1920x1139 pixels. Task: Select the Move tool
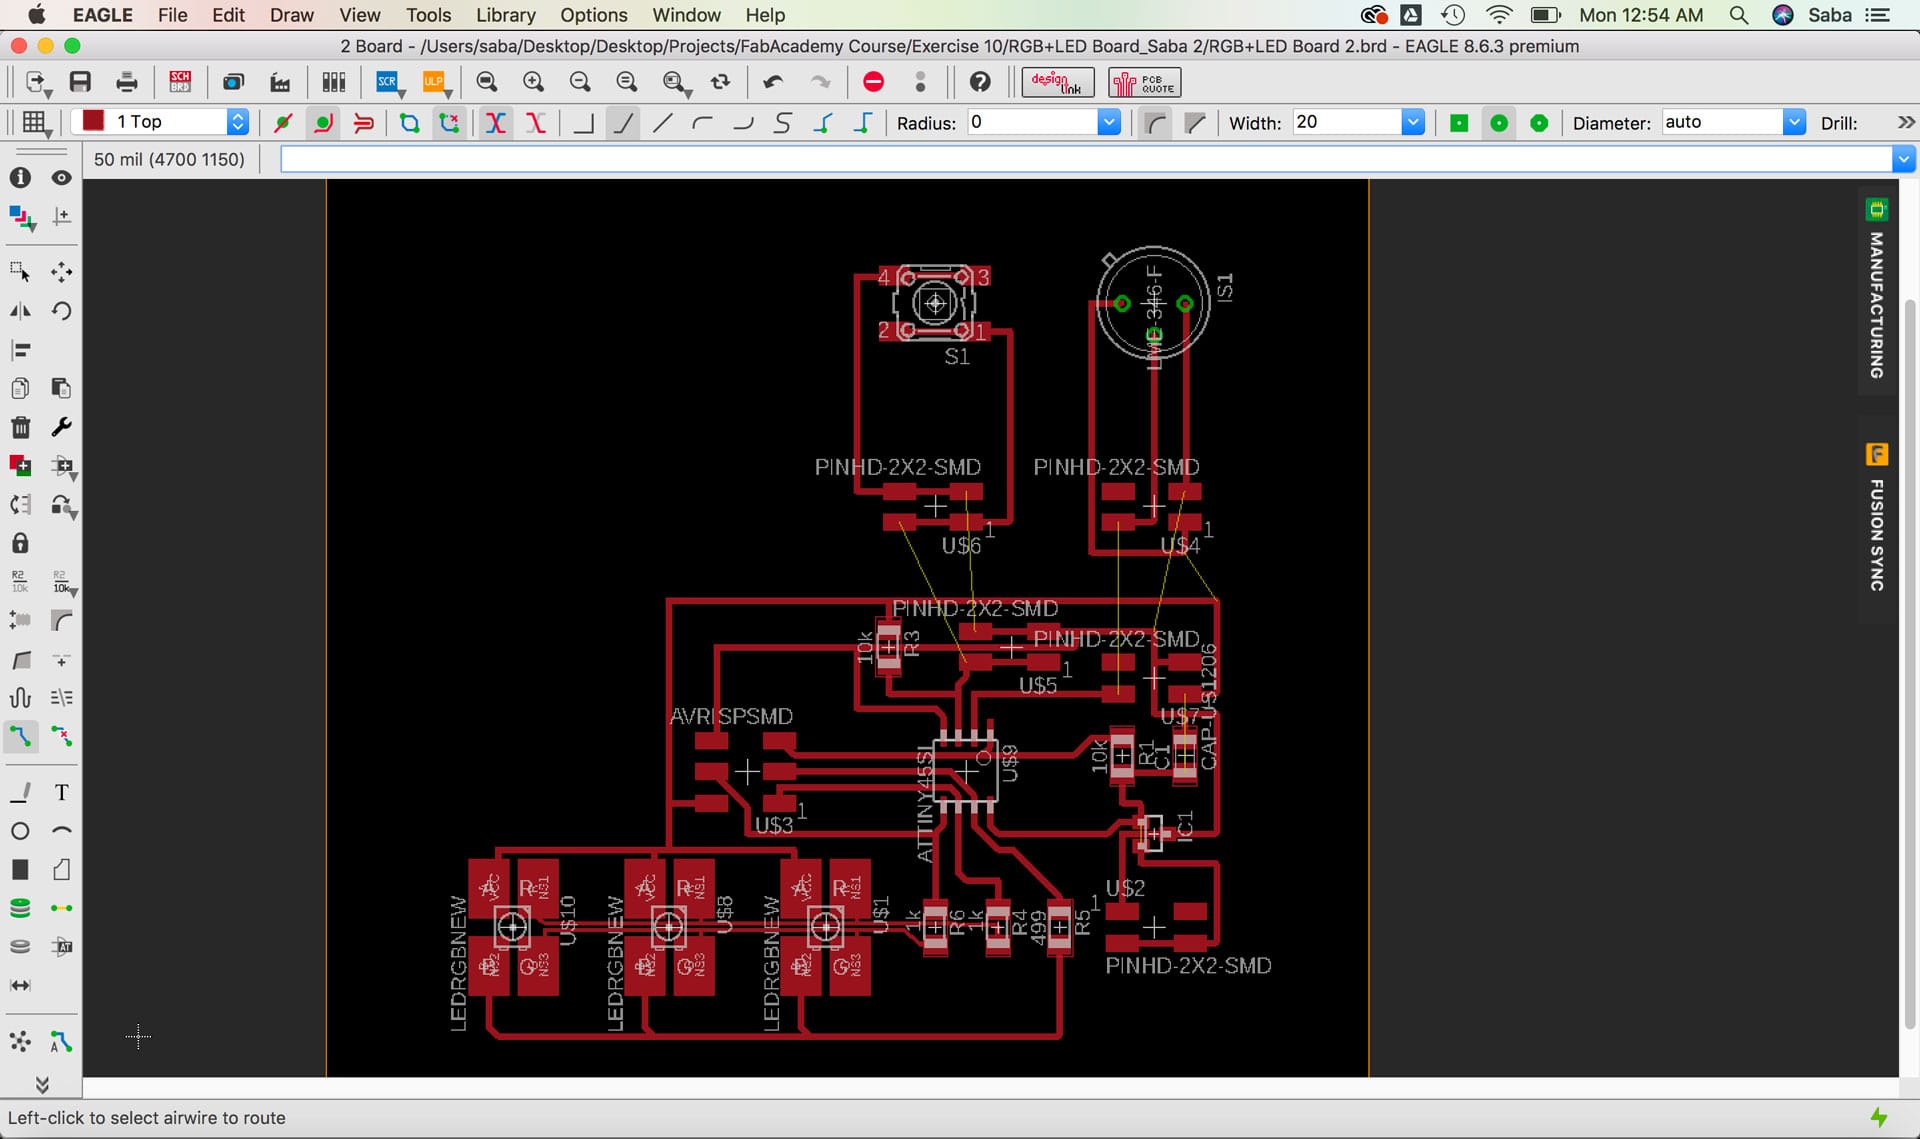(x=62, y=272)
